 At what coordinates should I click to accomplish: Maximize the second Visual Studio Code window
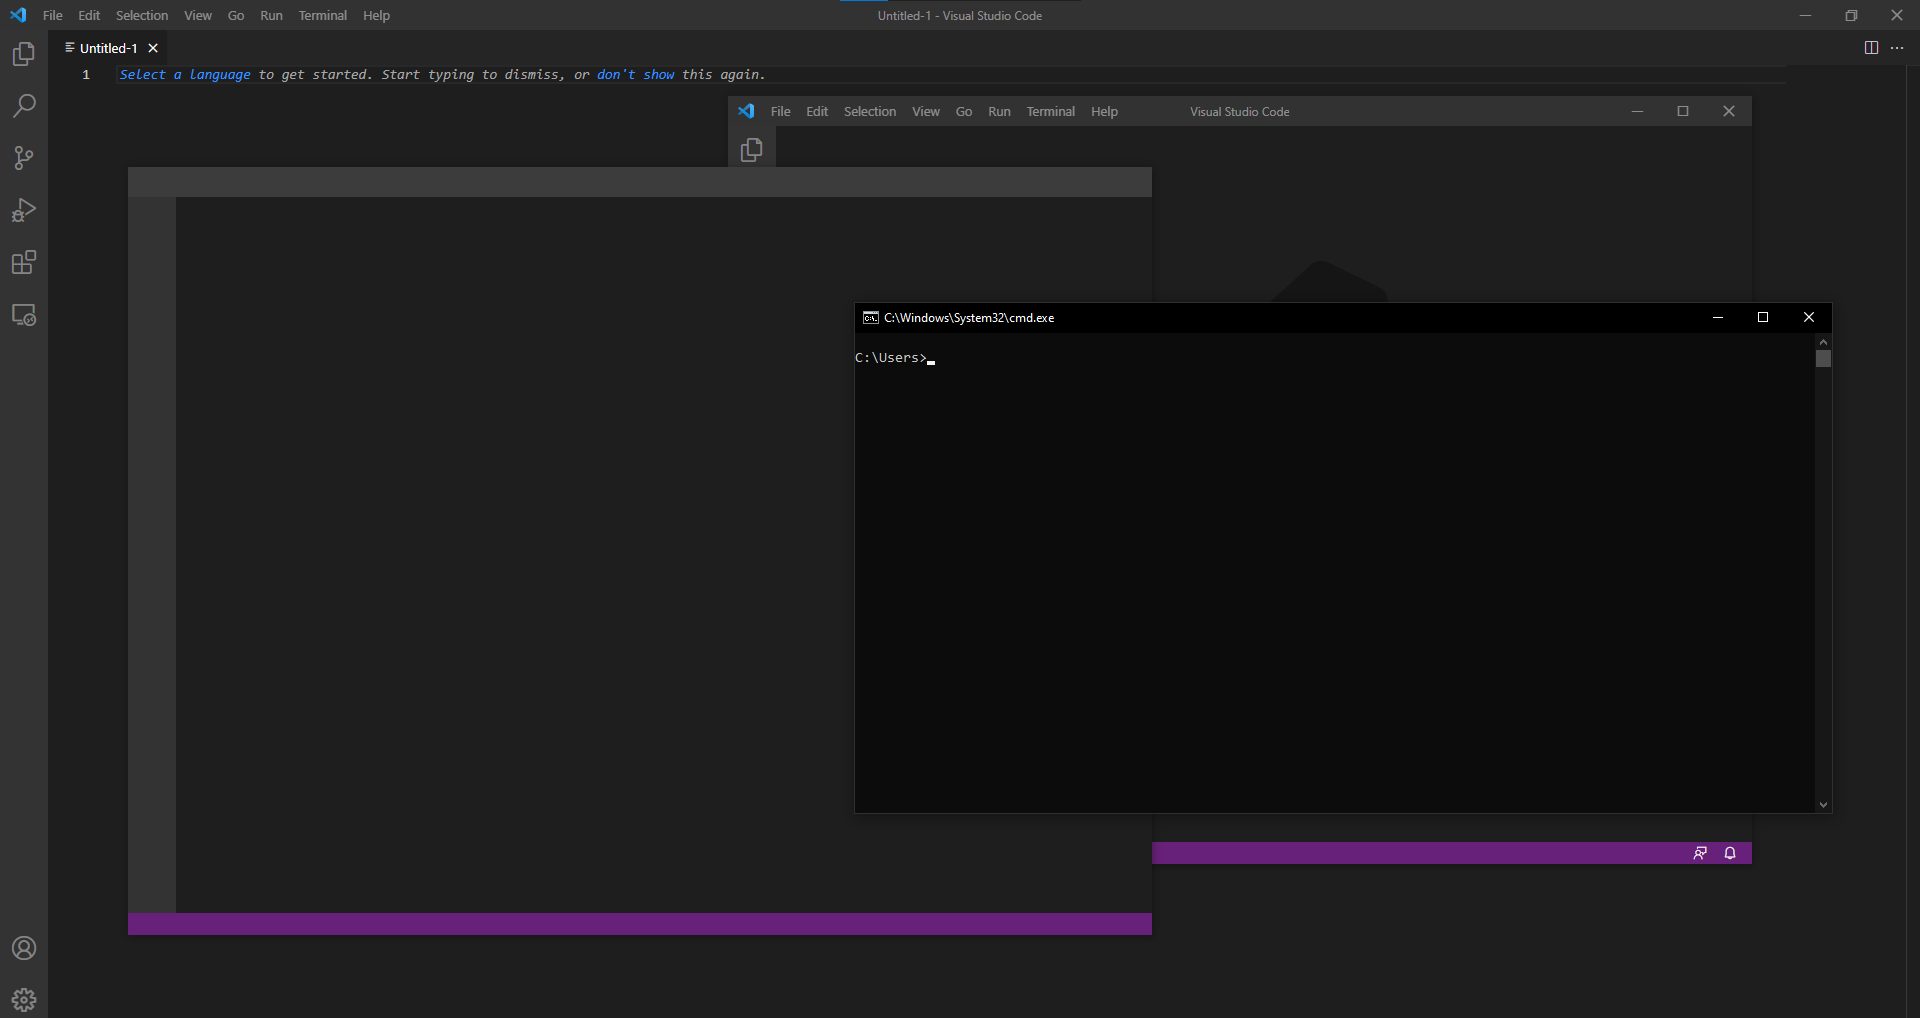(x=1683, y=111)
